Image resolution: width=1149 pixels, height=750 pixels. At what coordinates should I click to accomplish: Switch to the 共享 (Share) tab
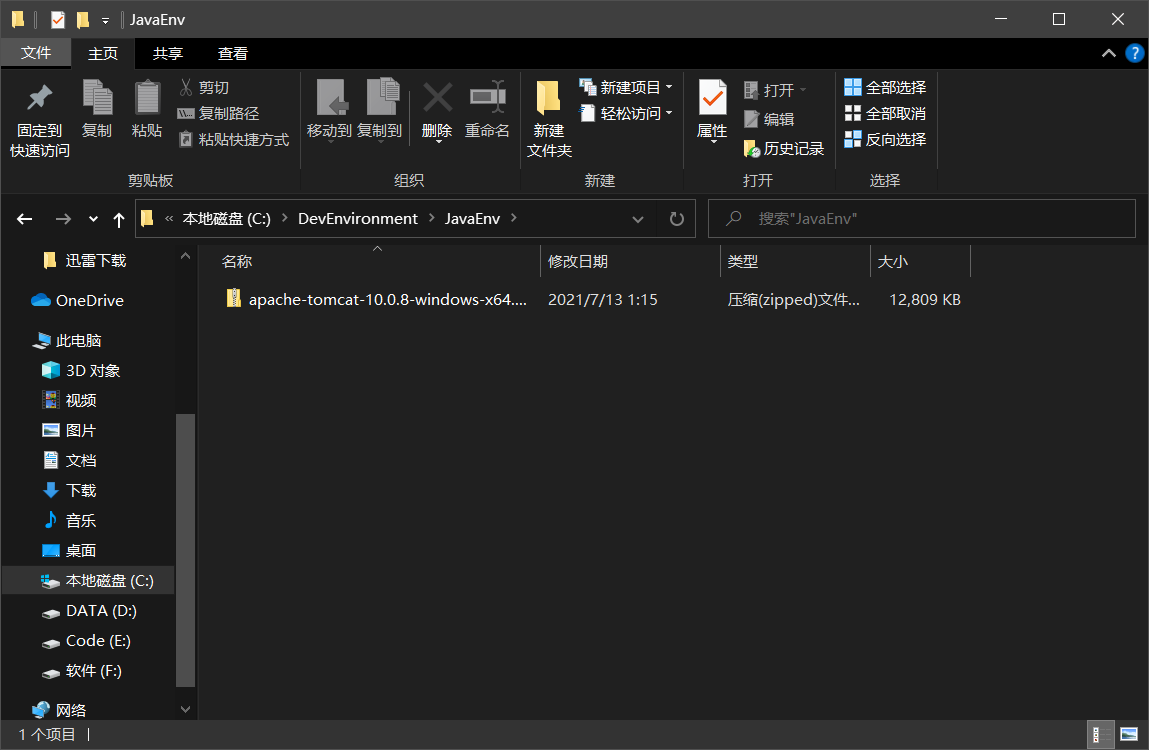tap(168, 54)
